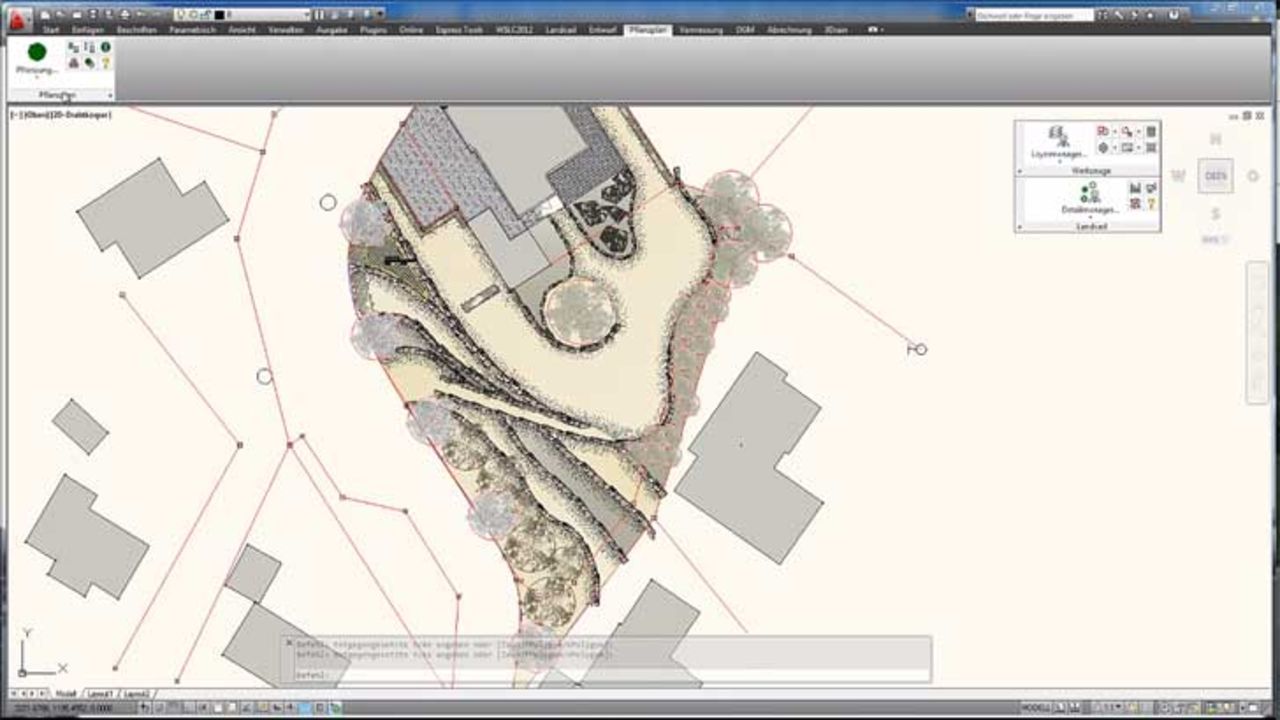Expand the Pflanzplan panel dropdown arrow

[x=110, y=95]
